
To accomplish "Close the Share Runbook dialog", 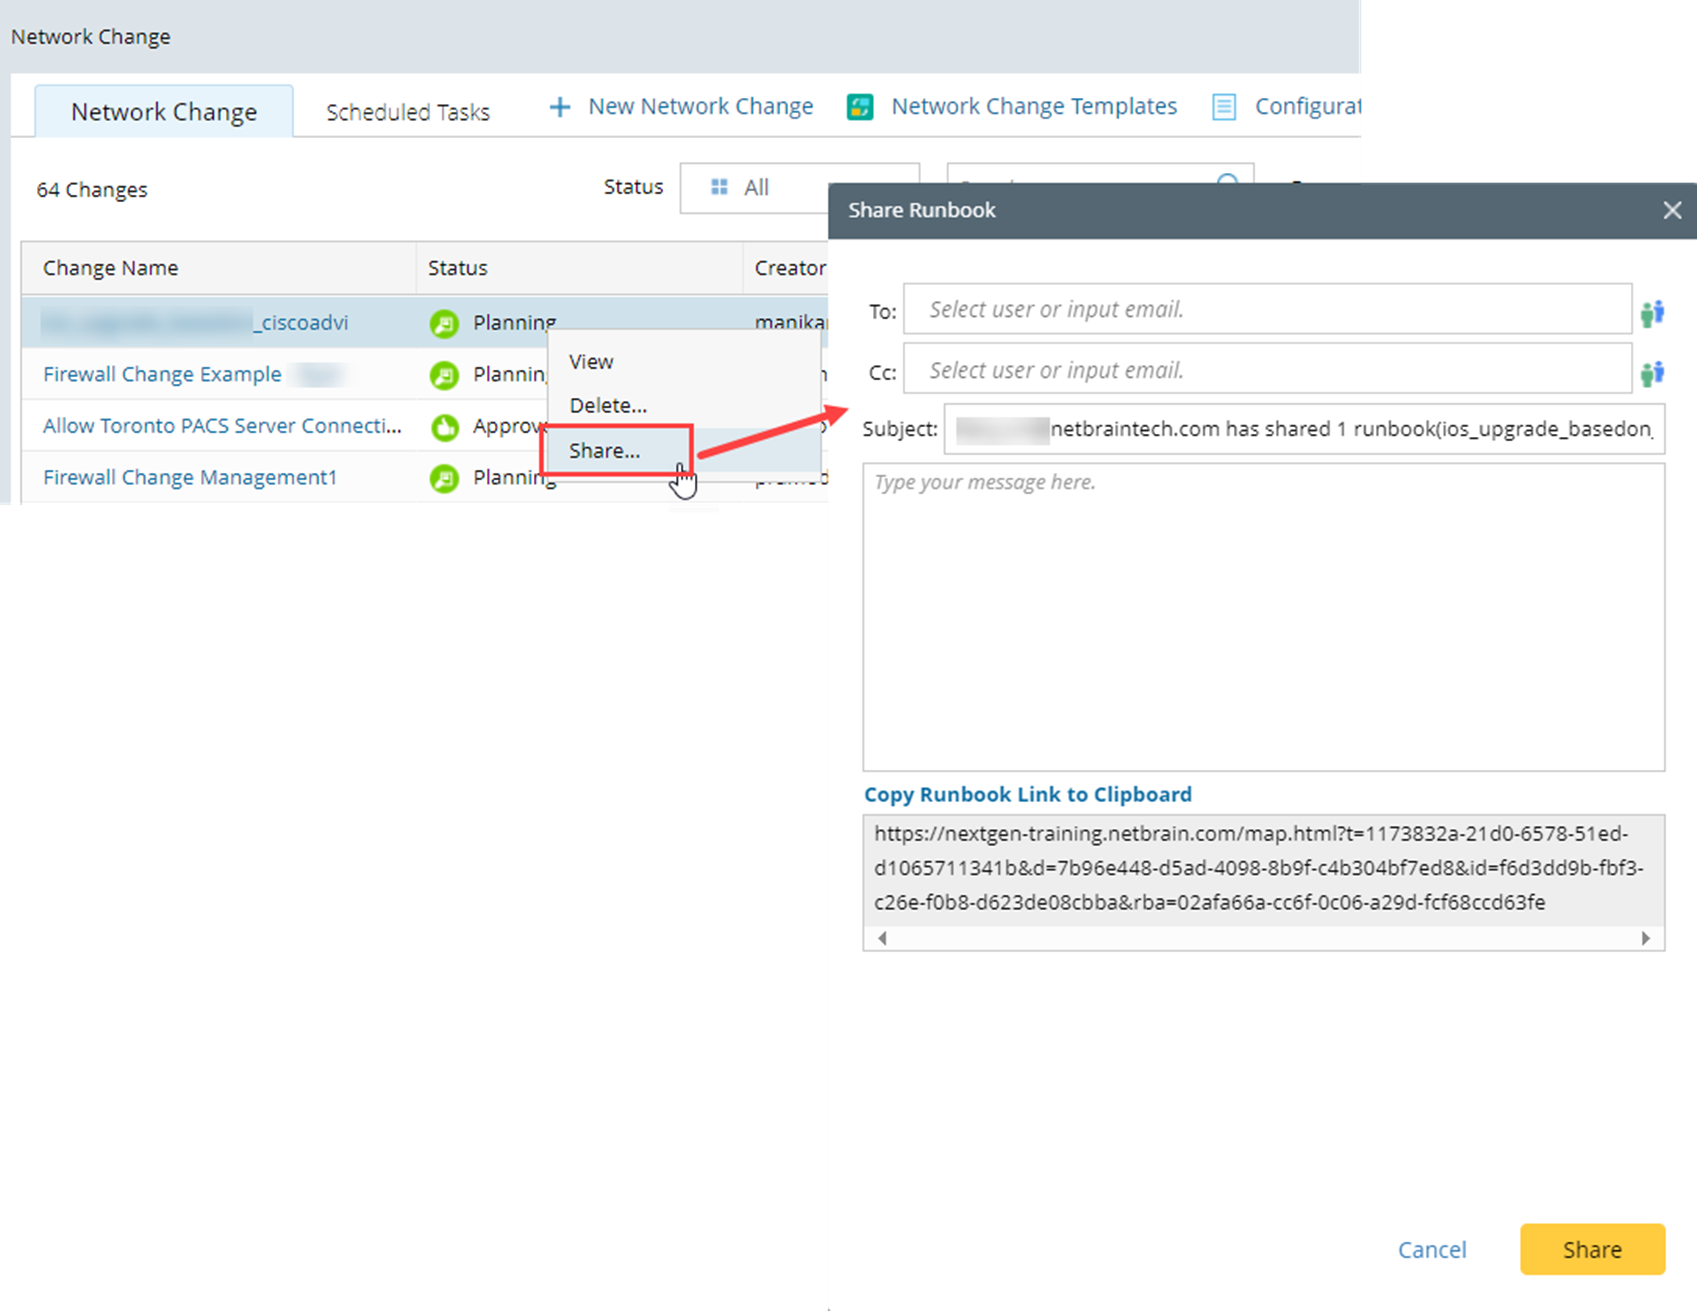I will (x=1671, y=210).
